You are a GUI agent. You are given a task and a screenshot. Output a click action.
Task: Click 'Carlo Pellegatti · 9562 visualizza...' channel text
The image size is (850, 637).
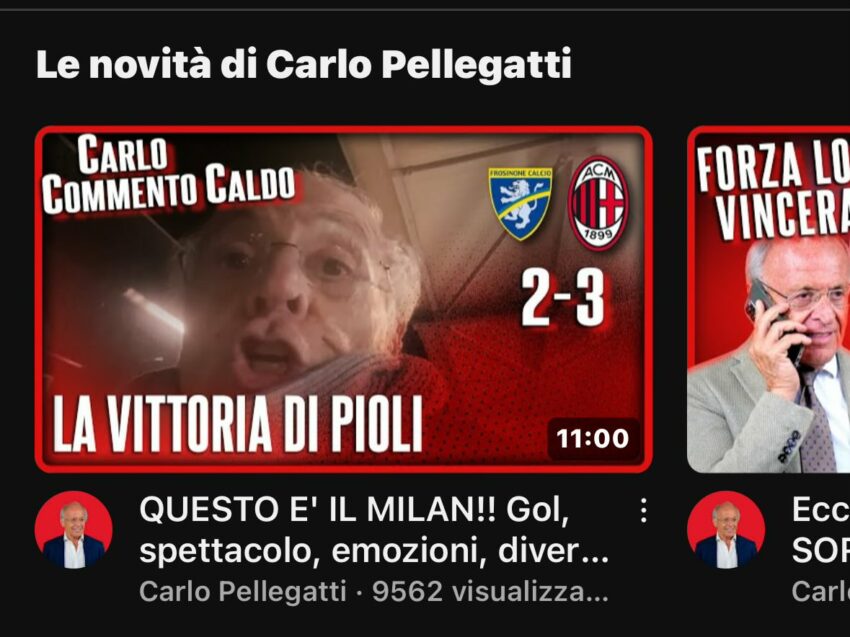[374, 591]
